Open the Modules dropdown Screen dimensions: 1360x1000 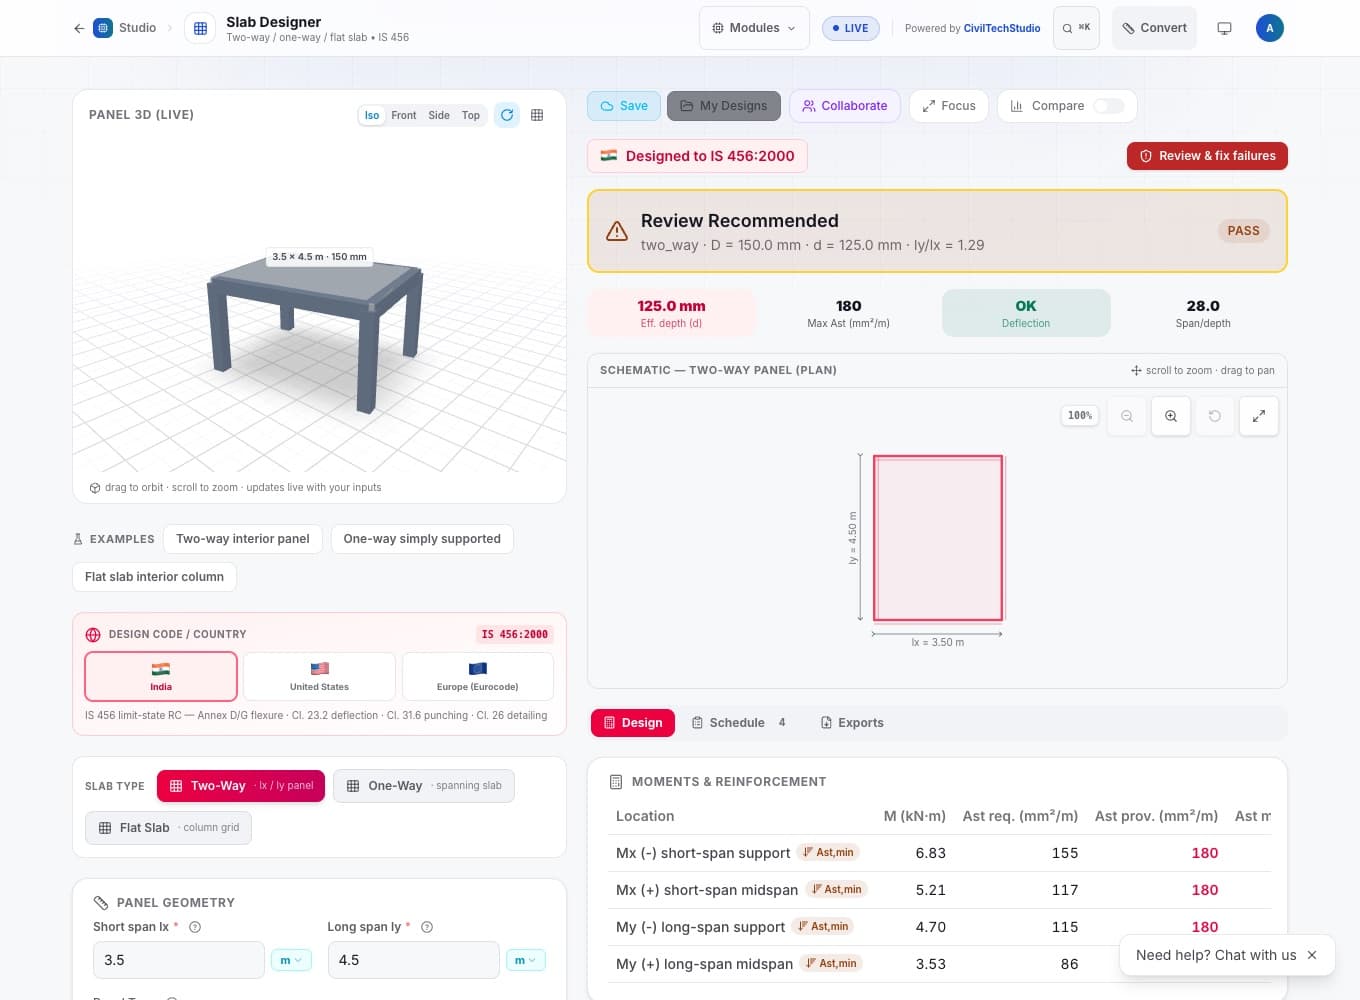point(754,28)
